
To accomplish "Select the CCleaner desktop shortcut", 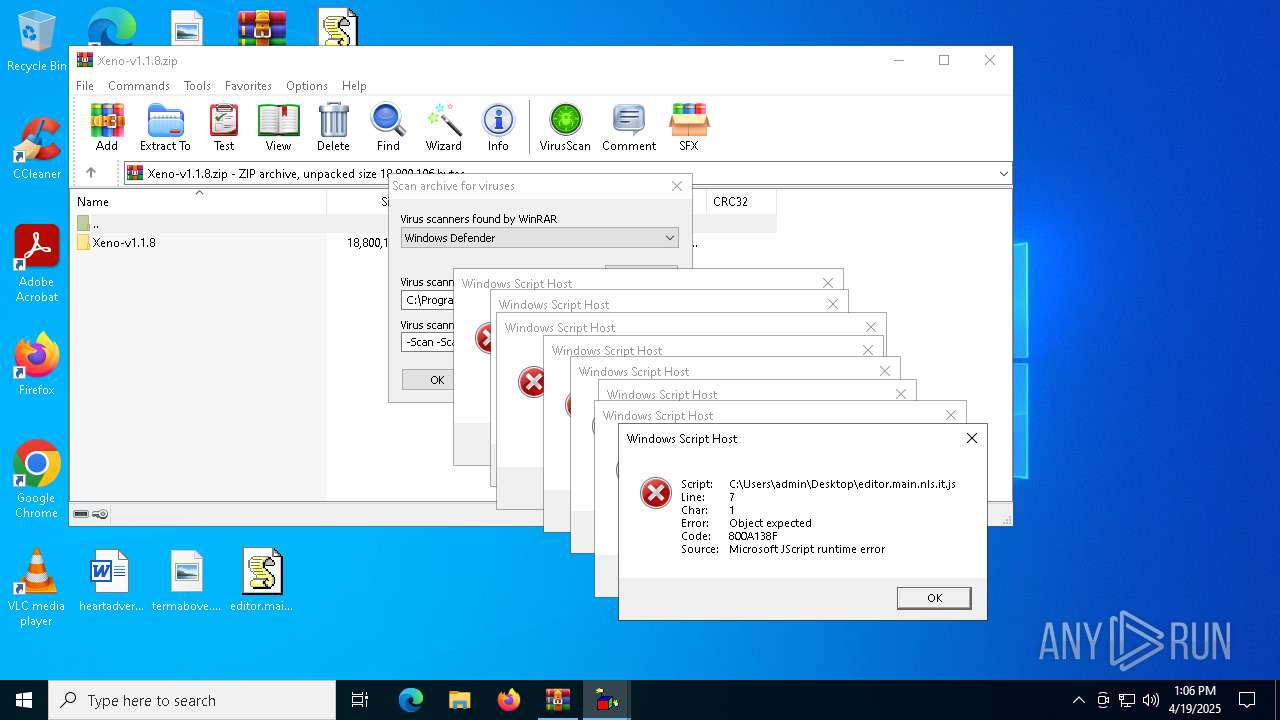I will click(37, 148).
